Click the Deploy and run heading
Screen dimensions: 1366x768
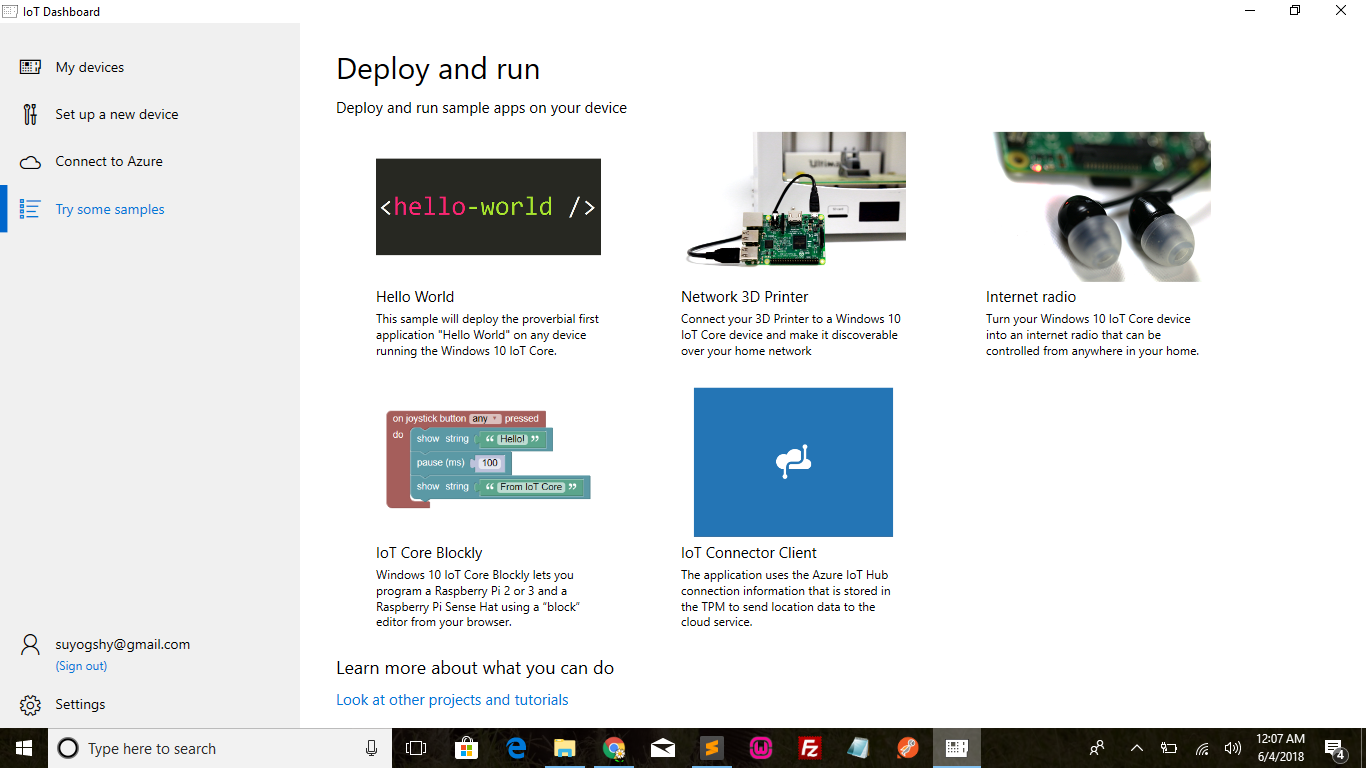point(438,69)
